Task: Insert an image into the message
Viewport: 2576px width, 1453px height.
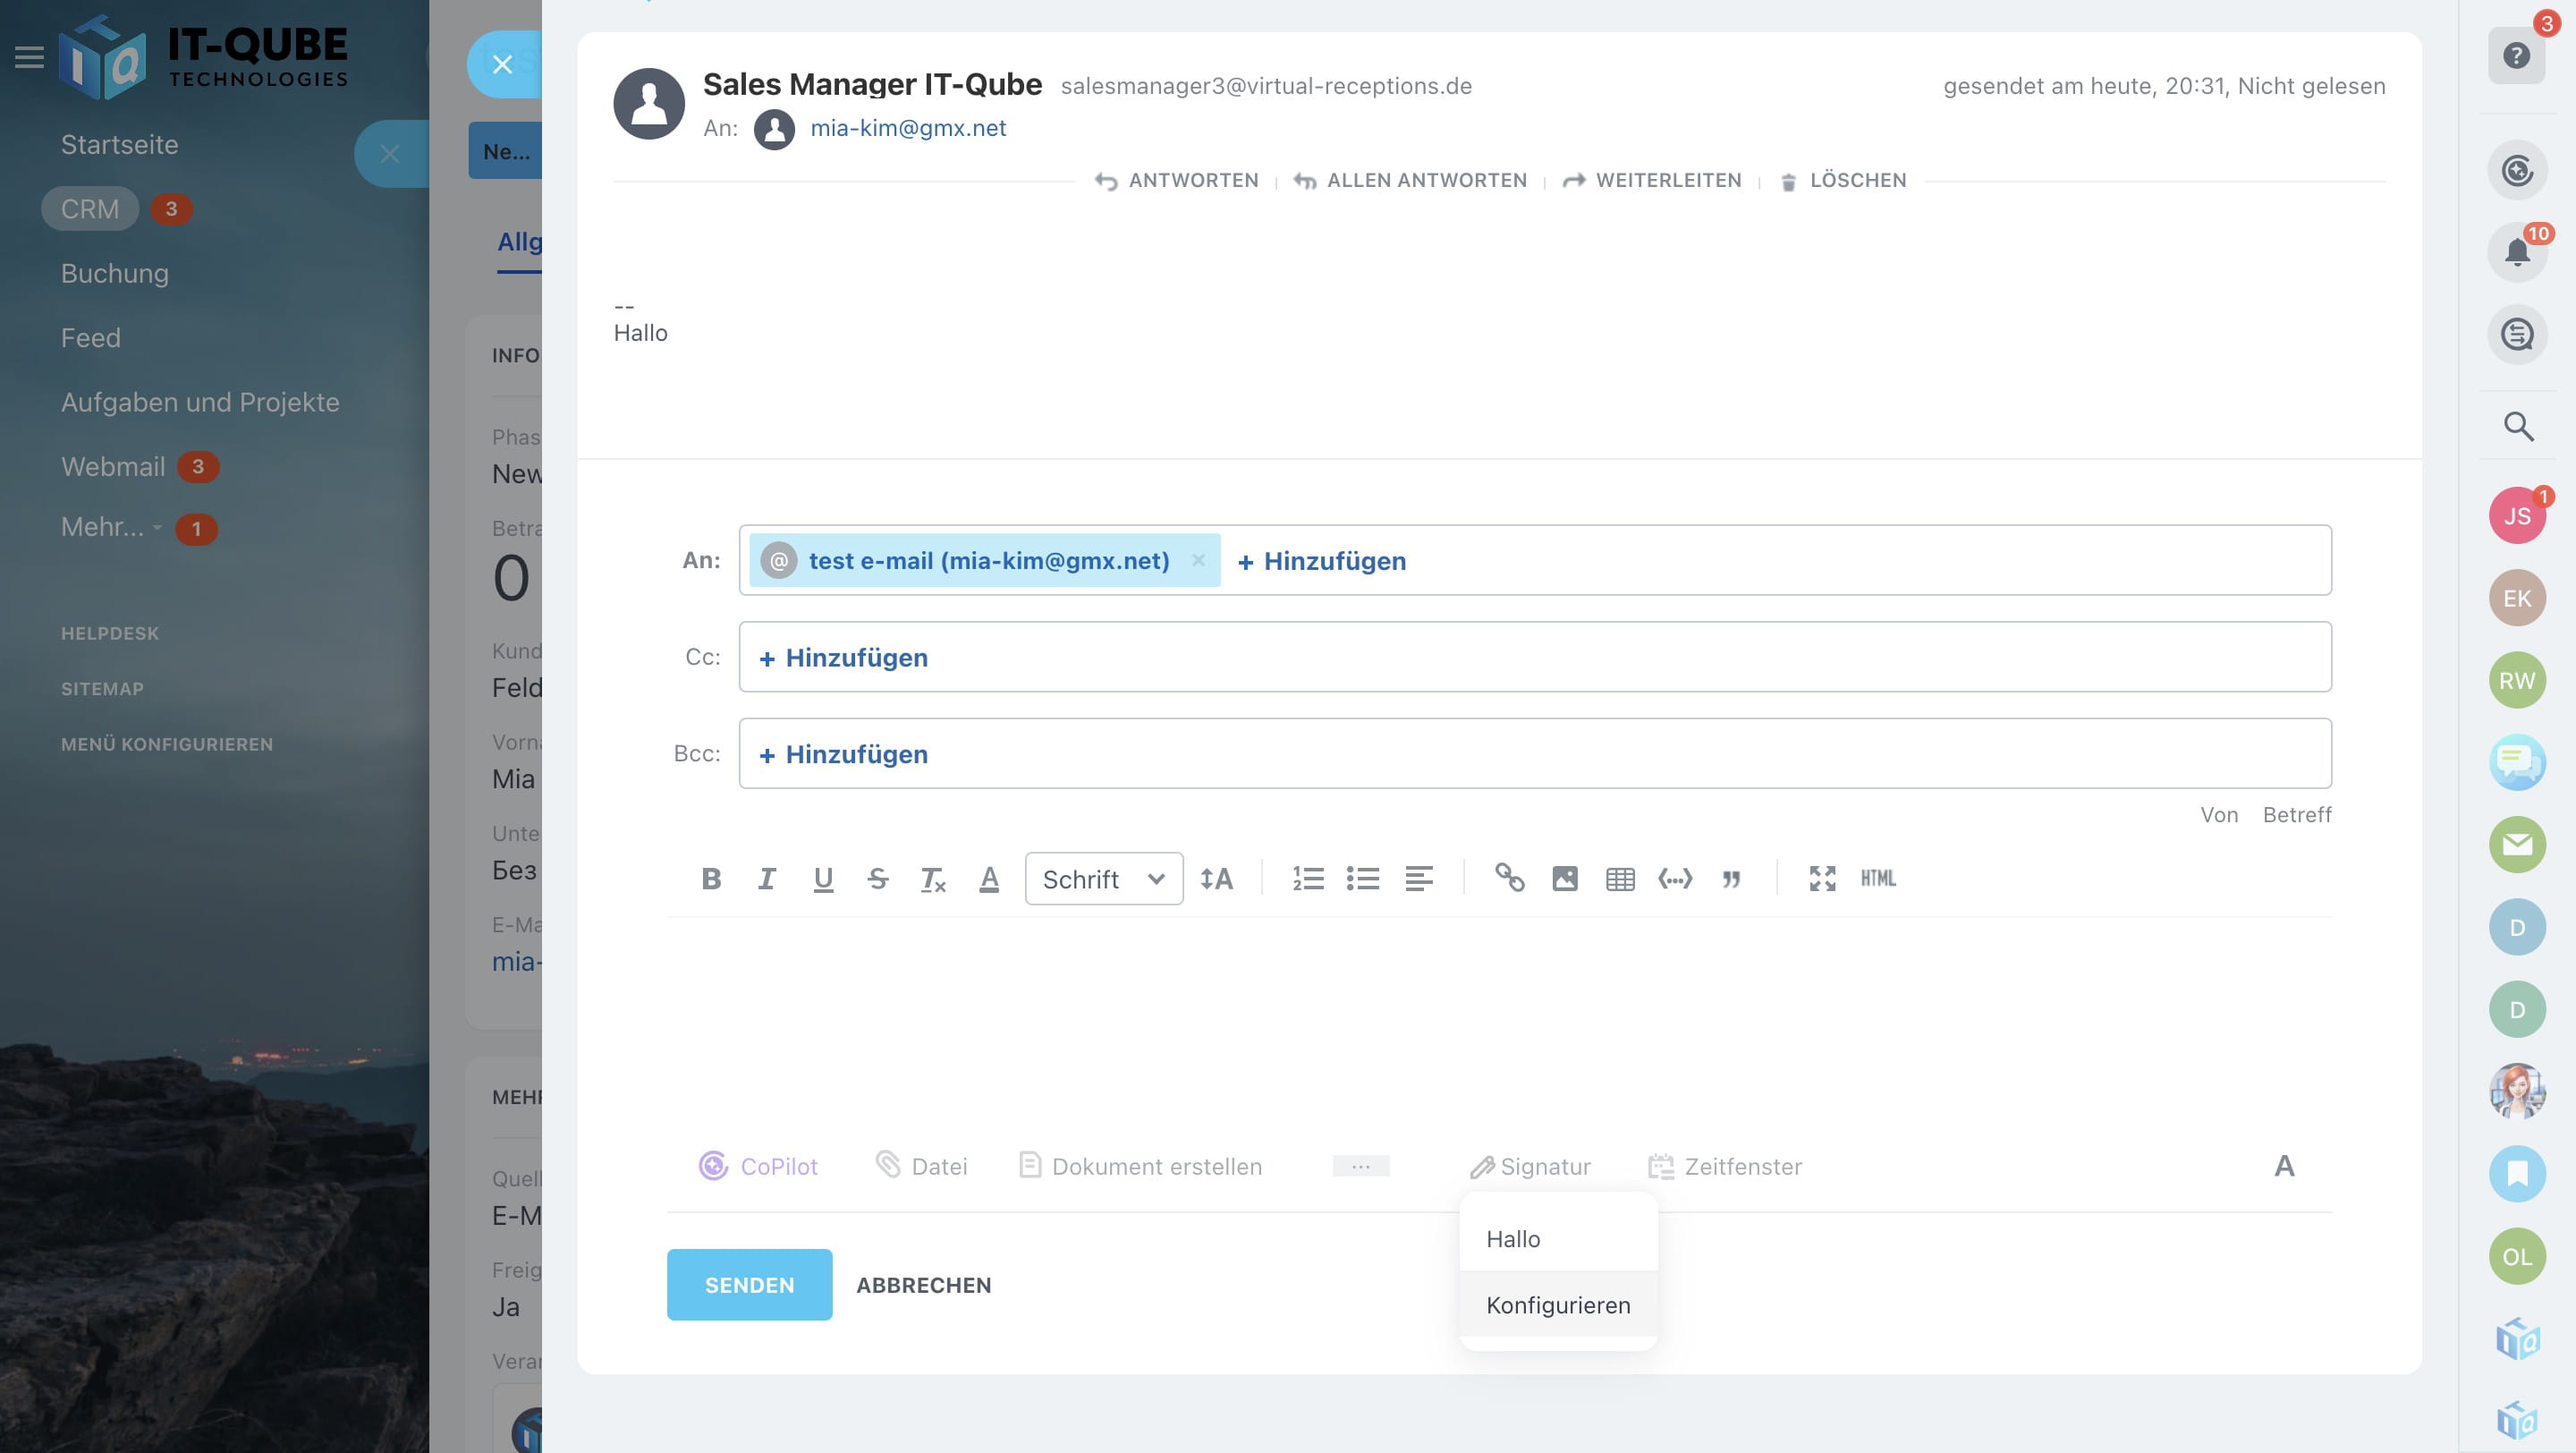Action: pos(1565,879)
